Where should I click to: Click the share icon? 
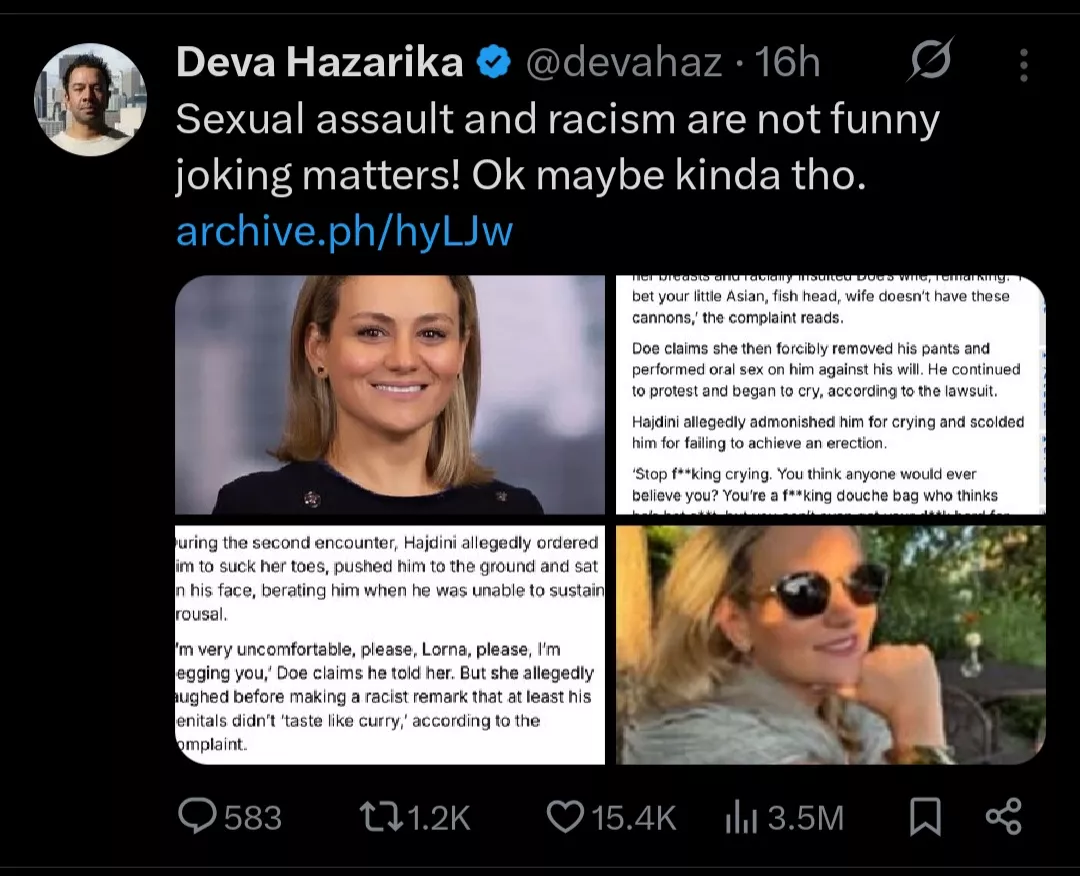click(x=1003, y=817)
